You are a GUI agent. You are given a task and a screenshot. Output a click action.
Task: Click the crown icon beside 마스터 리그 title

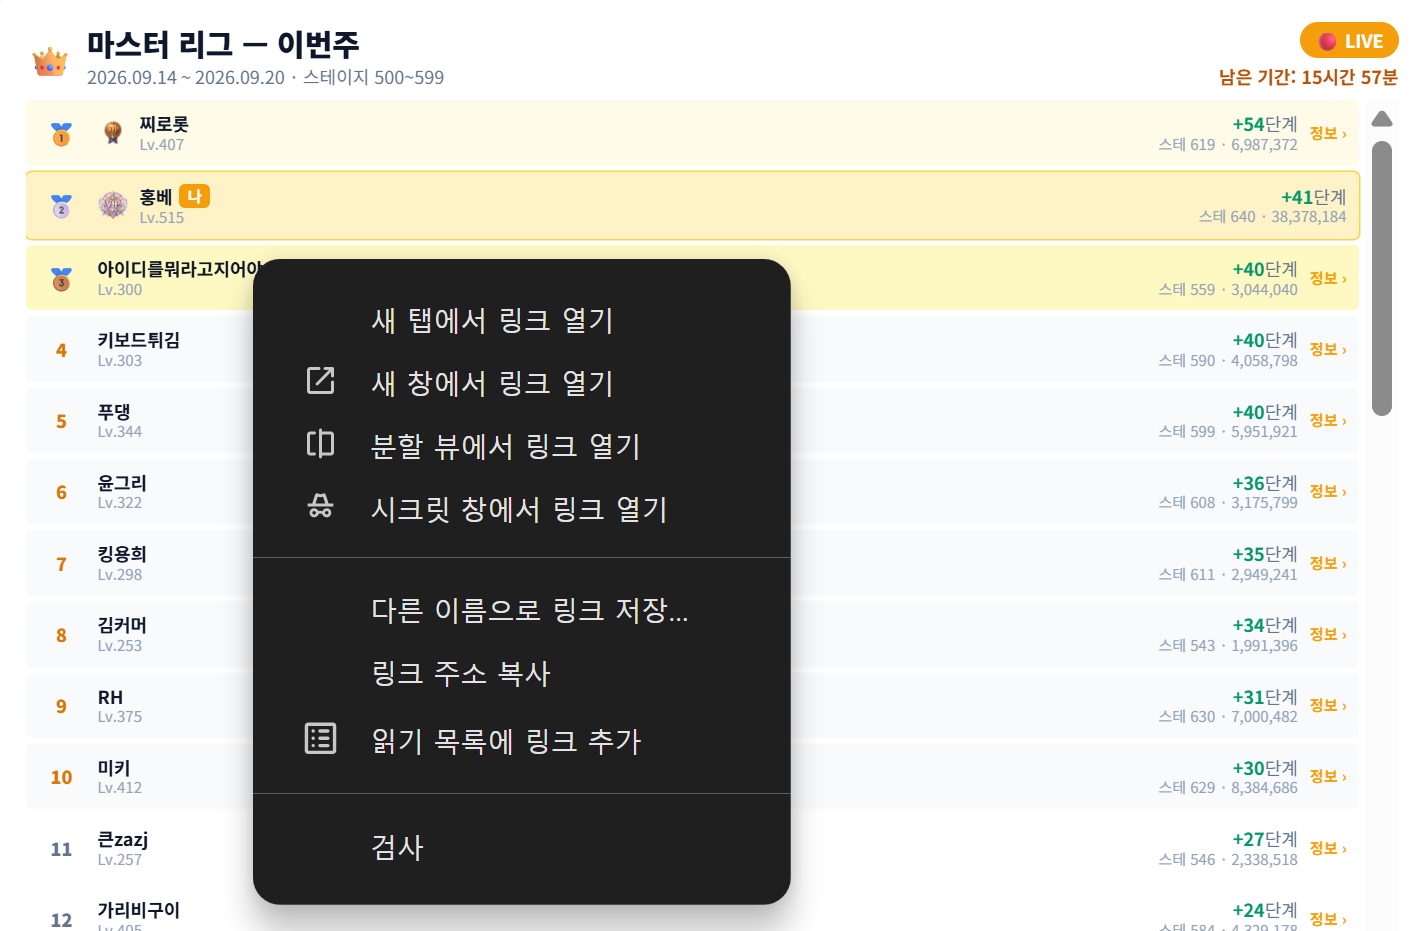[50, 62]
